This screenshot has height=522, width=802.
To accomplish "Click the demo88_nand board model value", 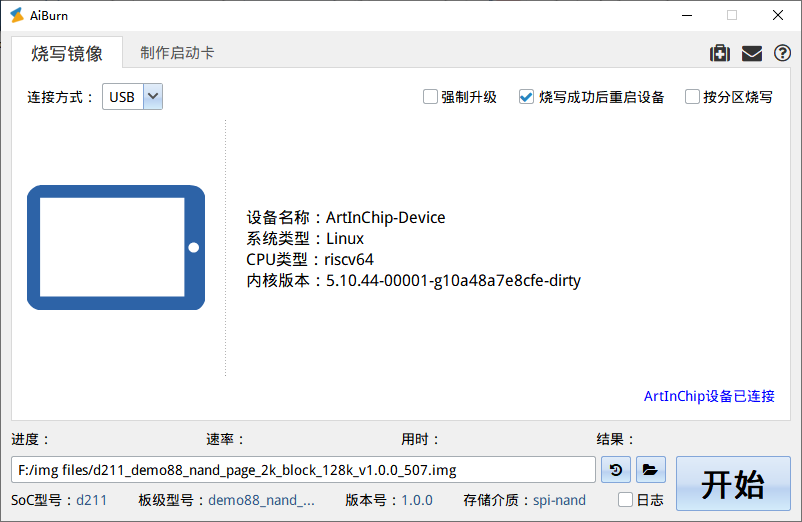I will (x=261, y=500).
